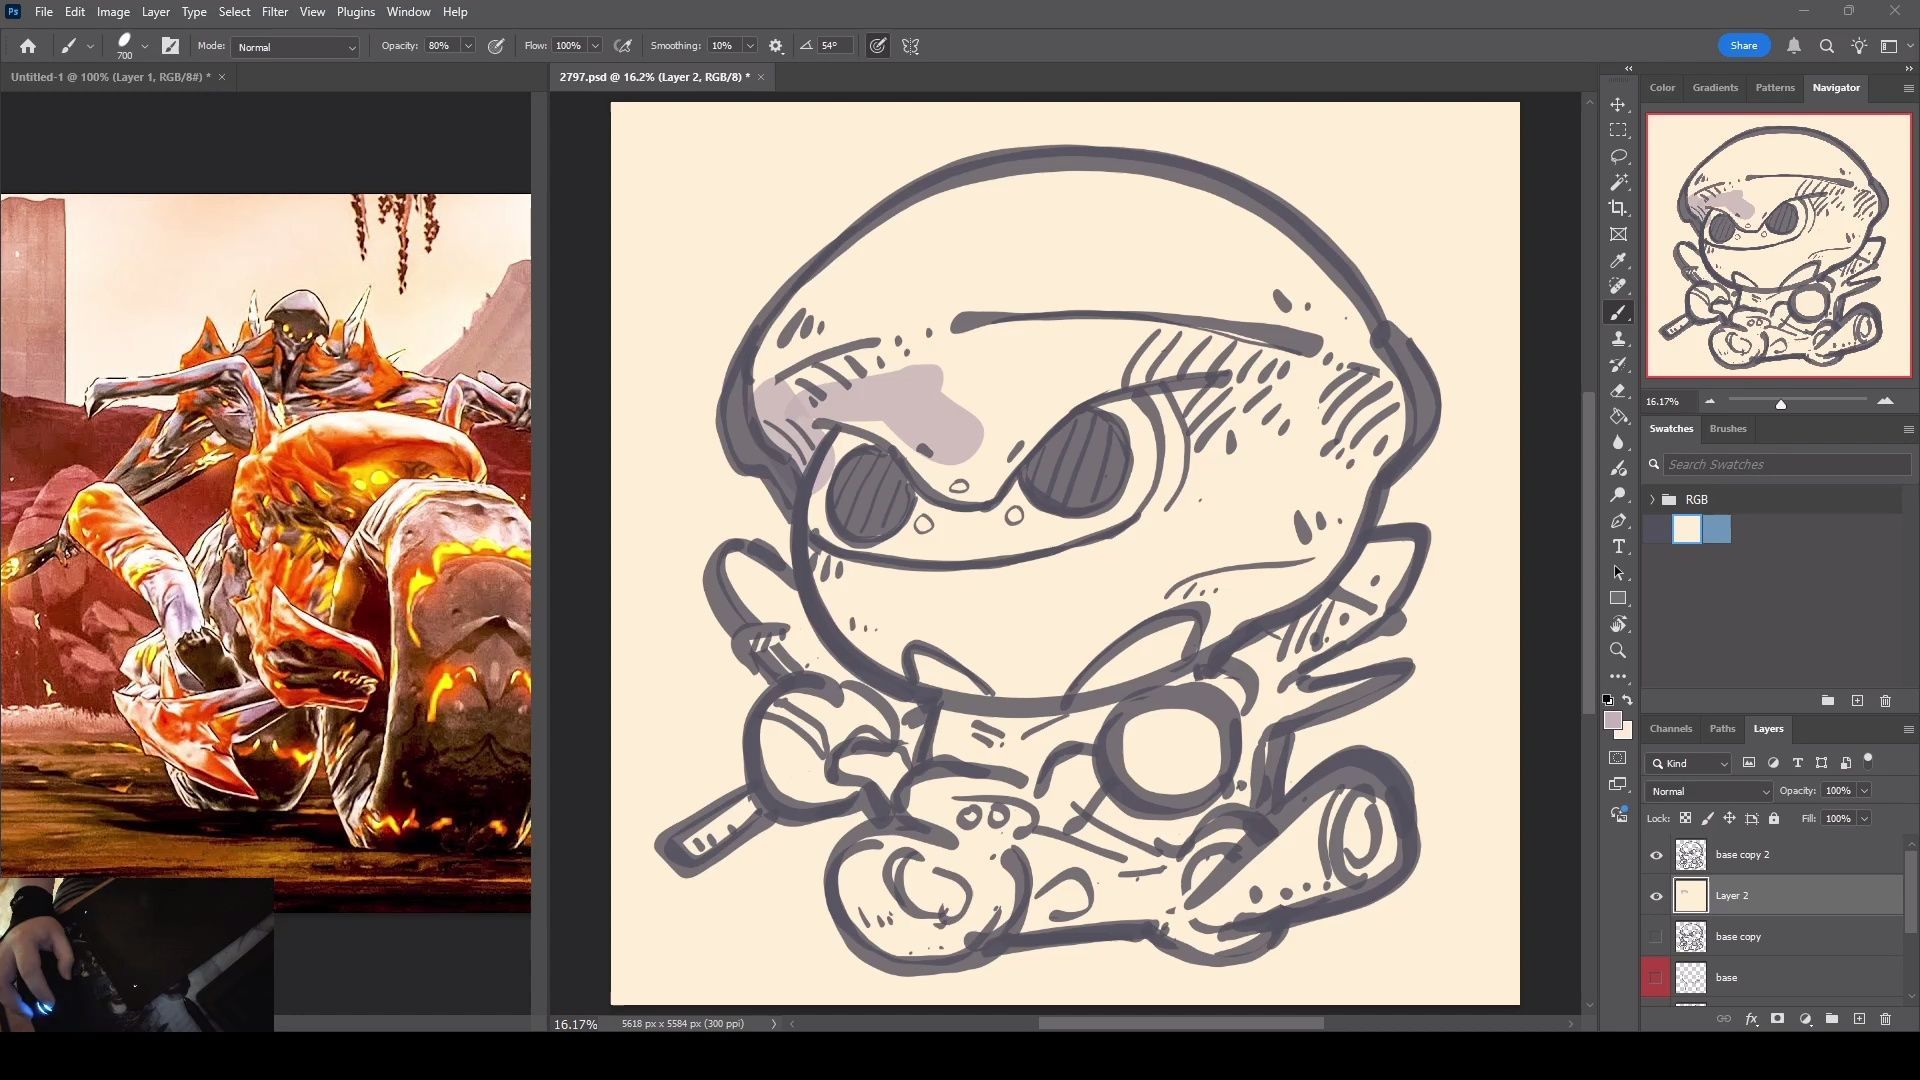1920x1080 pixels.
Task: Show the hidden base copy layer
Action: 1656,937
